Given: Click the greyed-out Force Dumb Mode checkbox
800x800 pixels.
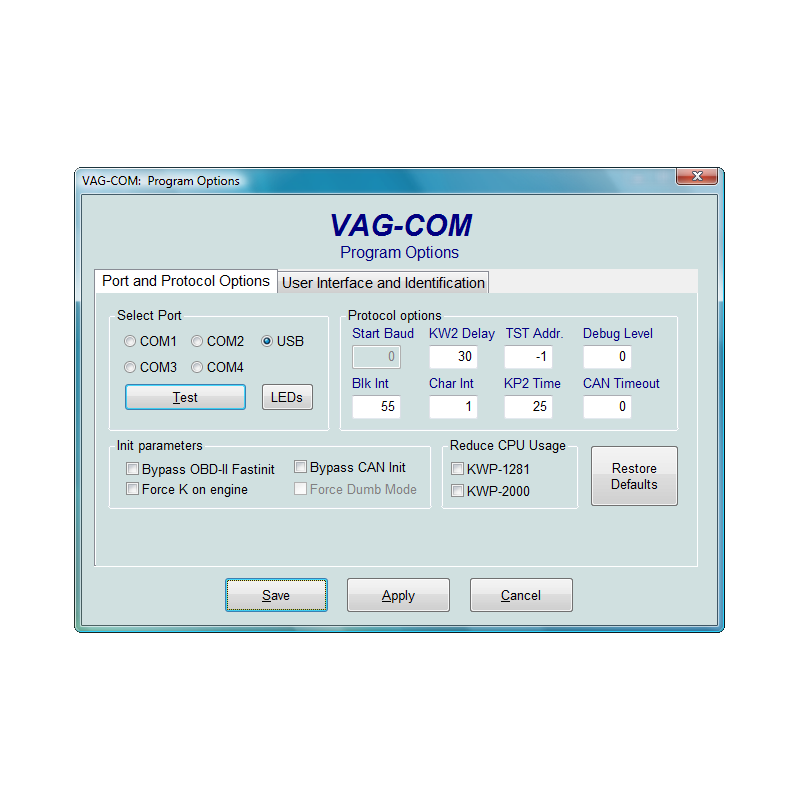Looking at the screenshot, I should point(301,489).
